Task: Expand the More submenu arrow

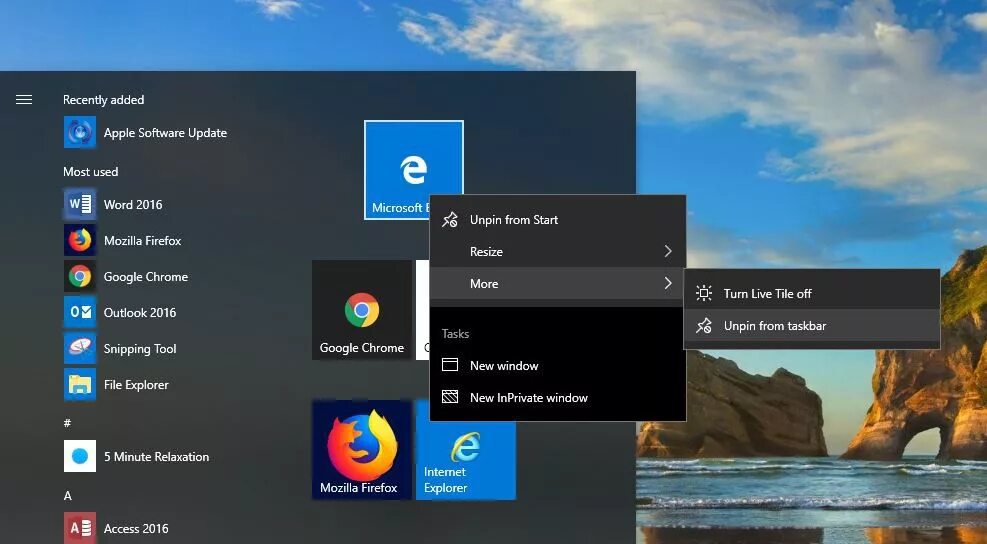Action: (668, 283)
